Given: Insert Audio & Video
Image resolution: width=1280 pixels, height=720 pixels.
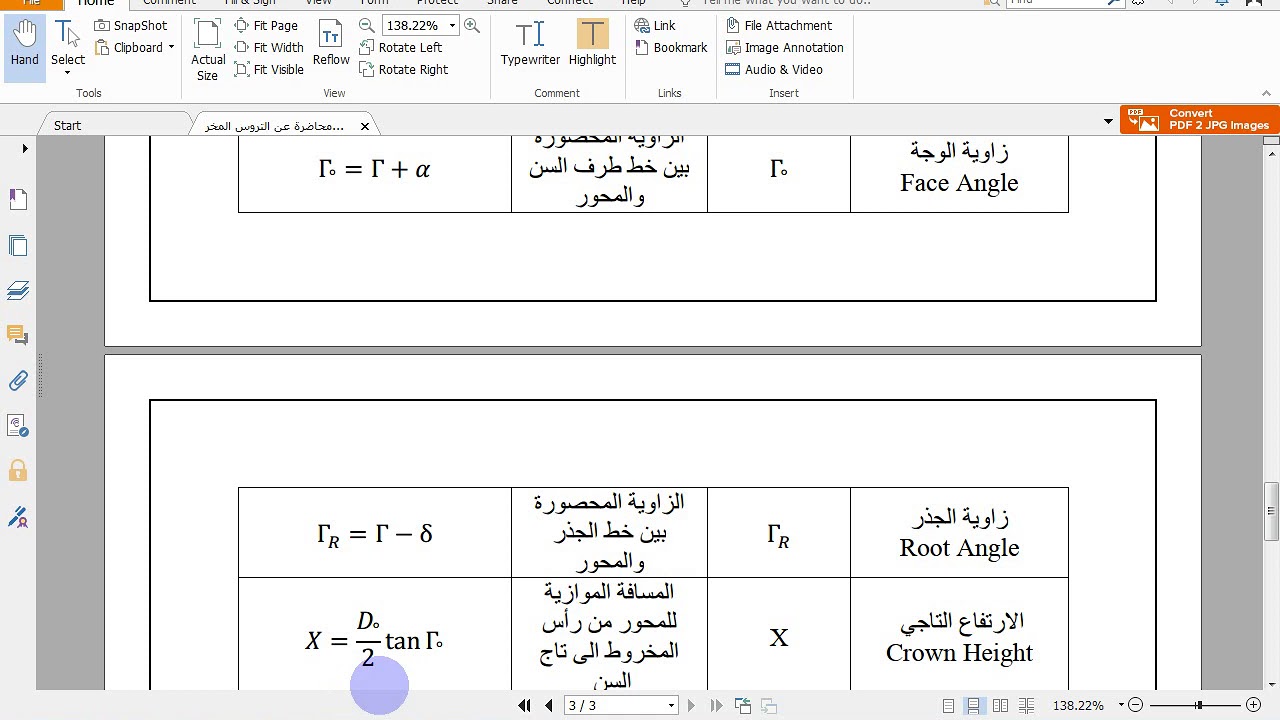Looking at the screenshot, I should point(774,69).
